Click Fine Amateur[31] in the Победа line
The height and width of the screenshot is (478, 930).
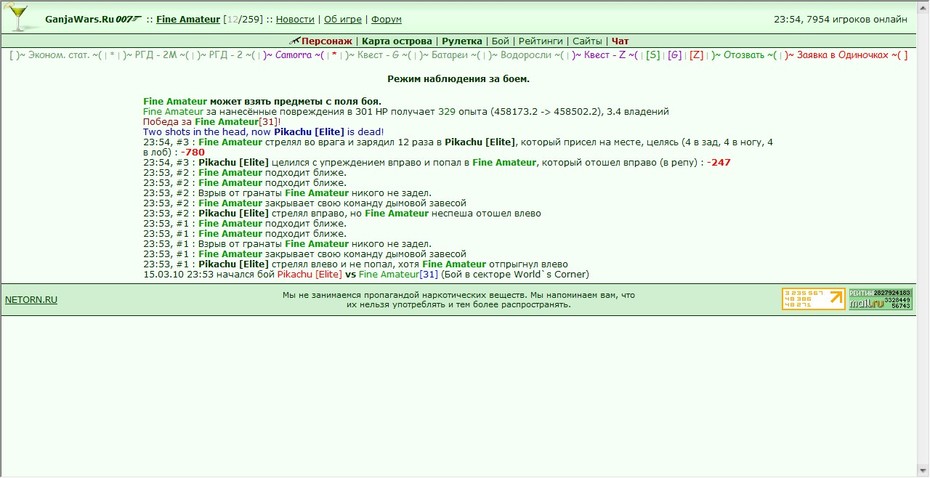(x=237, y=122)
